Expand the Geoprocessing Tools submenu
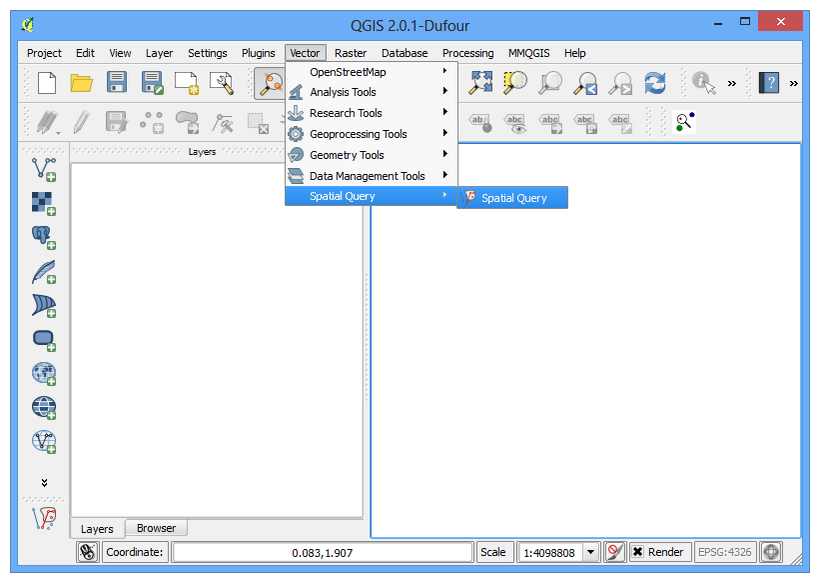The image size is (820, 583). click(x=371, y=134)
